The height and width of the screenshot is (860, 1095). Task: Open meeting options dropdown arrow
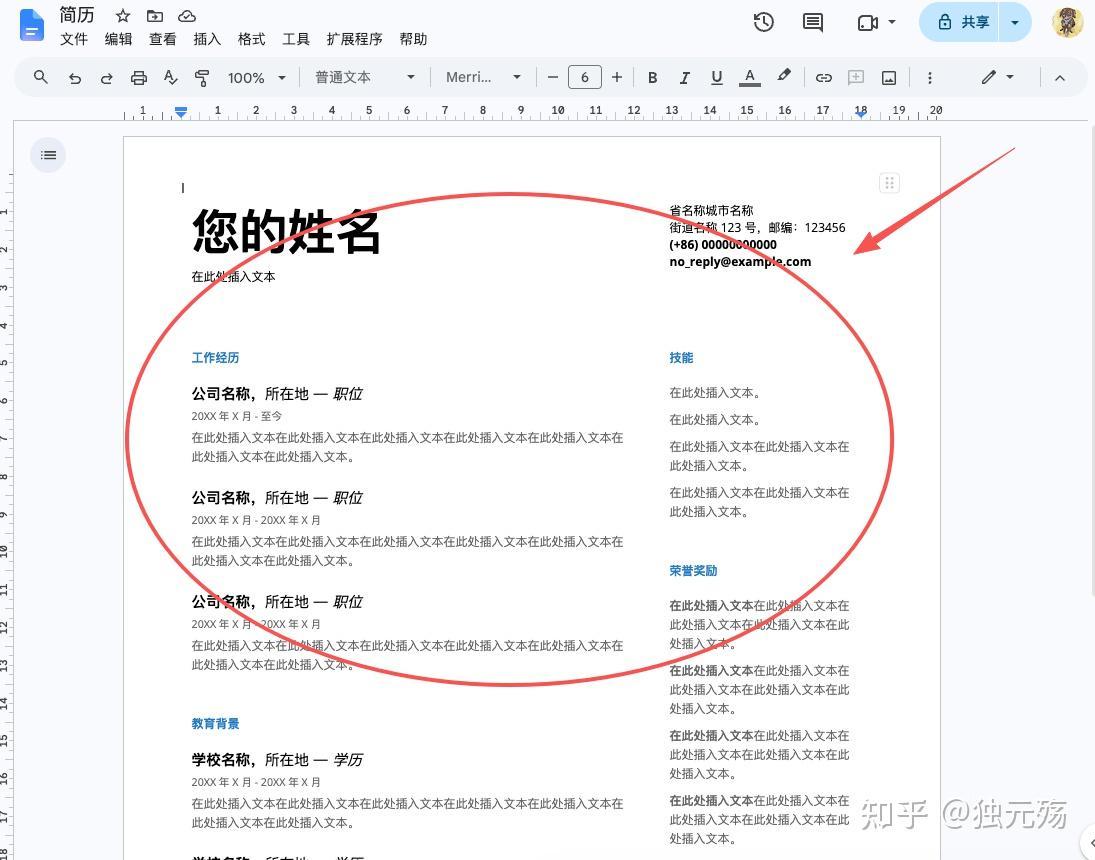point(892,22)
